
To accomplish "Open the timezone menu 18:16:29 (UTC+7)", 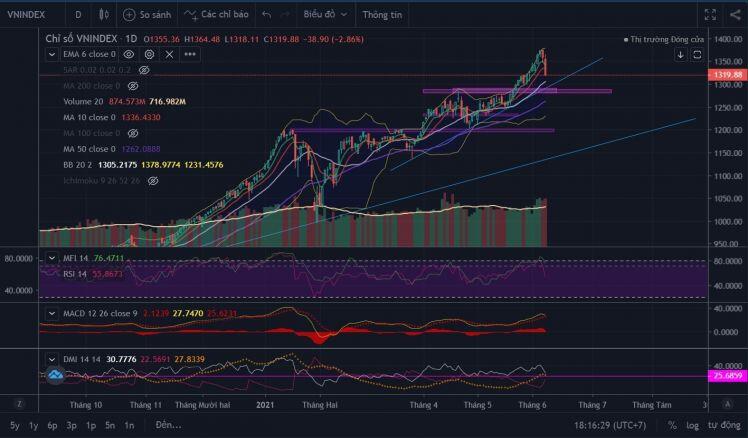I will [x=610, y=425].
